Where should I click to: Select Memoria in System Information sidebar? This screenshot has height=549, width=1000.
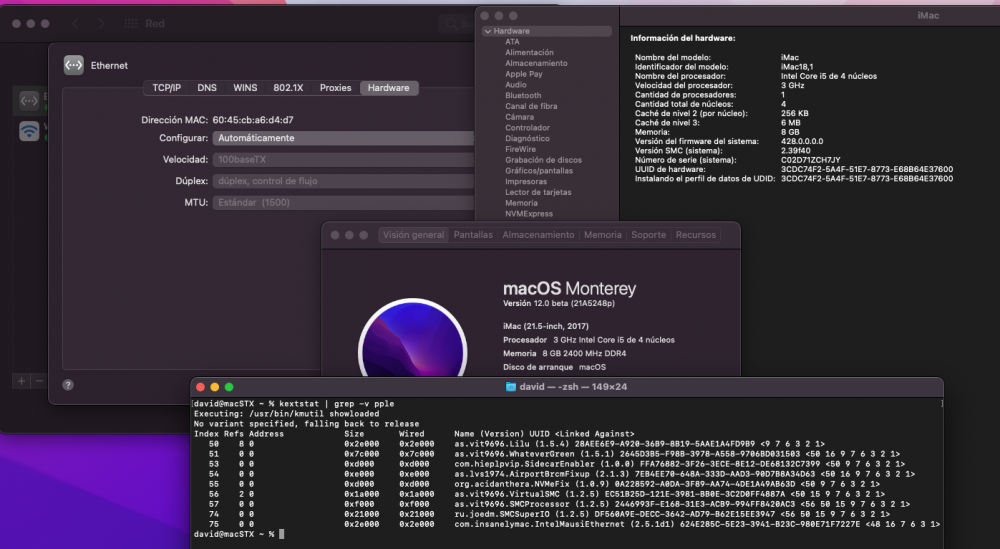tap(521, 203)
